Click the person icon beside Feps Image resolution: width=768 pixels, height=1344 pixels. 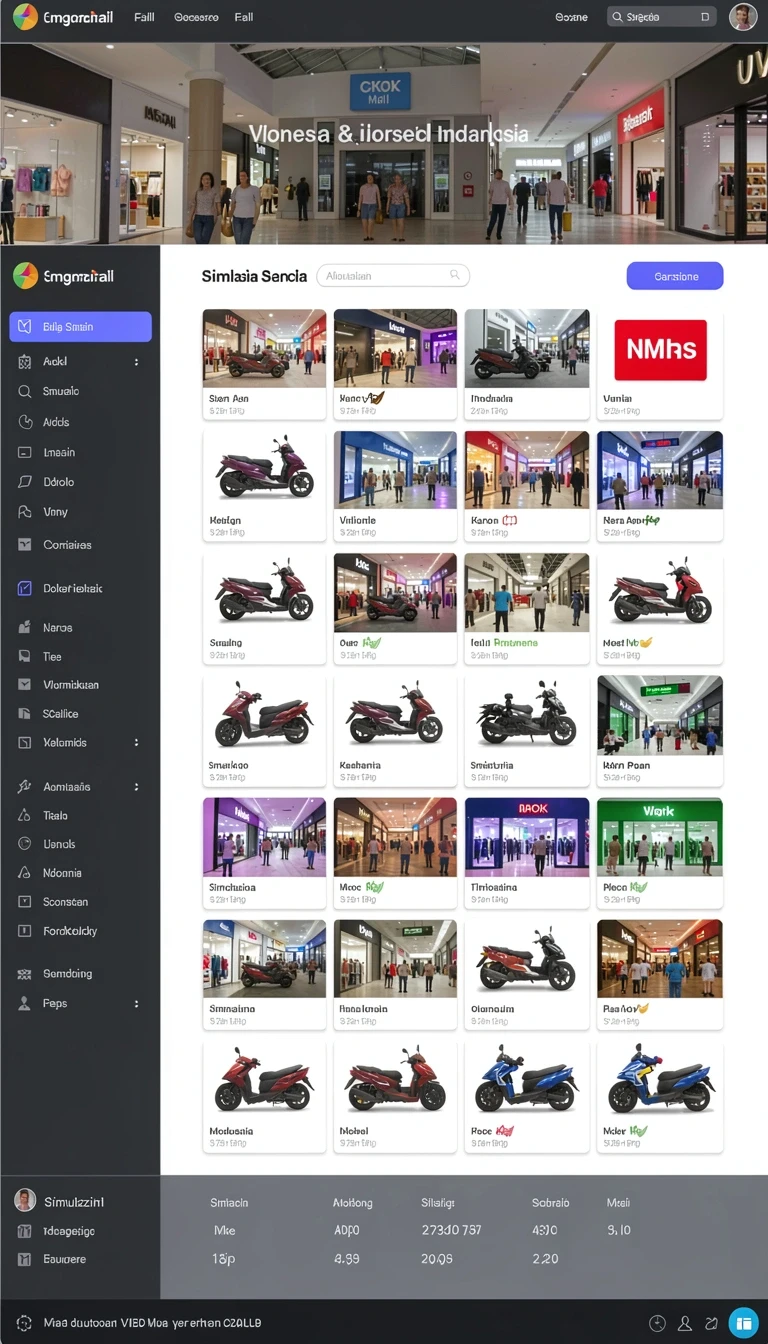[25, 1003]
